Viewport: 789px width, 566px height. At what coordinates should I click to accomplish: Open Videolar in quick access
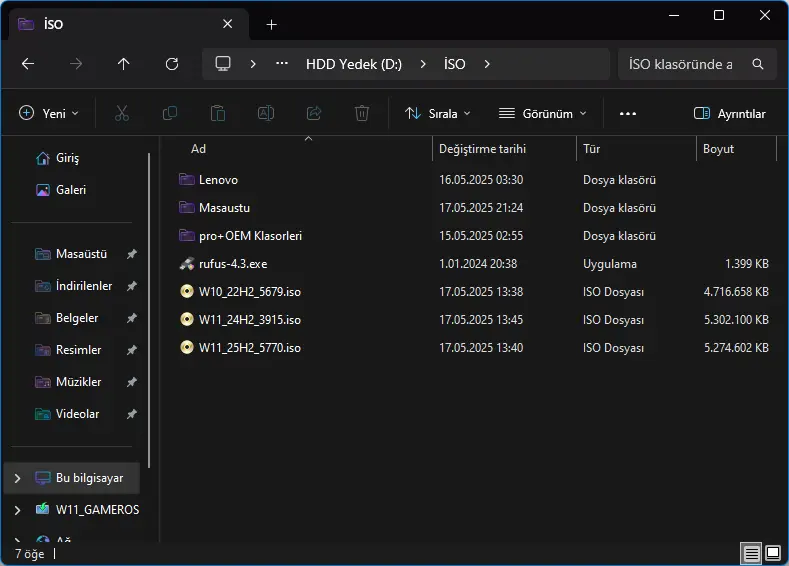tap(67, 414)
